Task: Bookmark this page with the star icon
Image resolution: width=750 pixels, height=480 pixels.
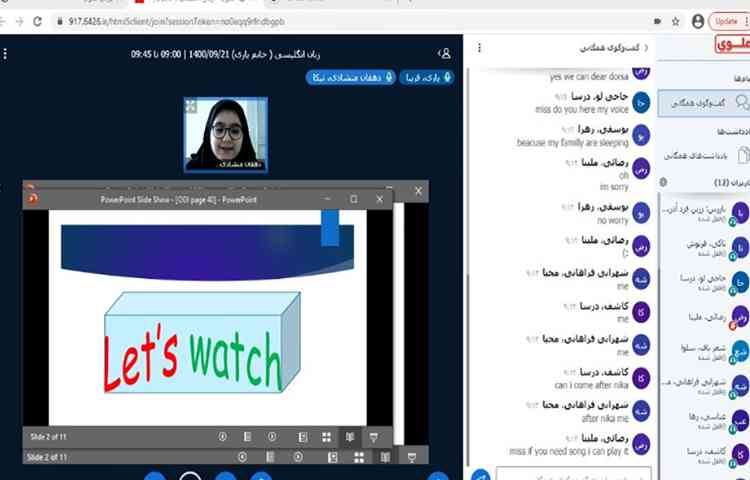Action: 675,21
